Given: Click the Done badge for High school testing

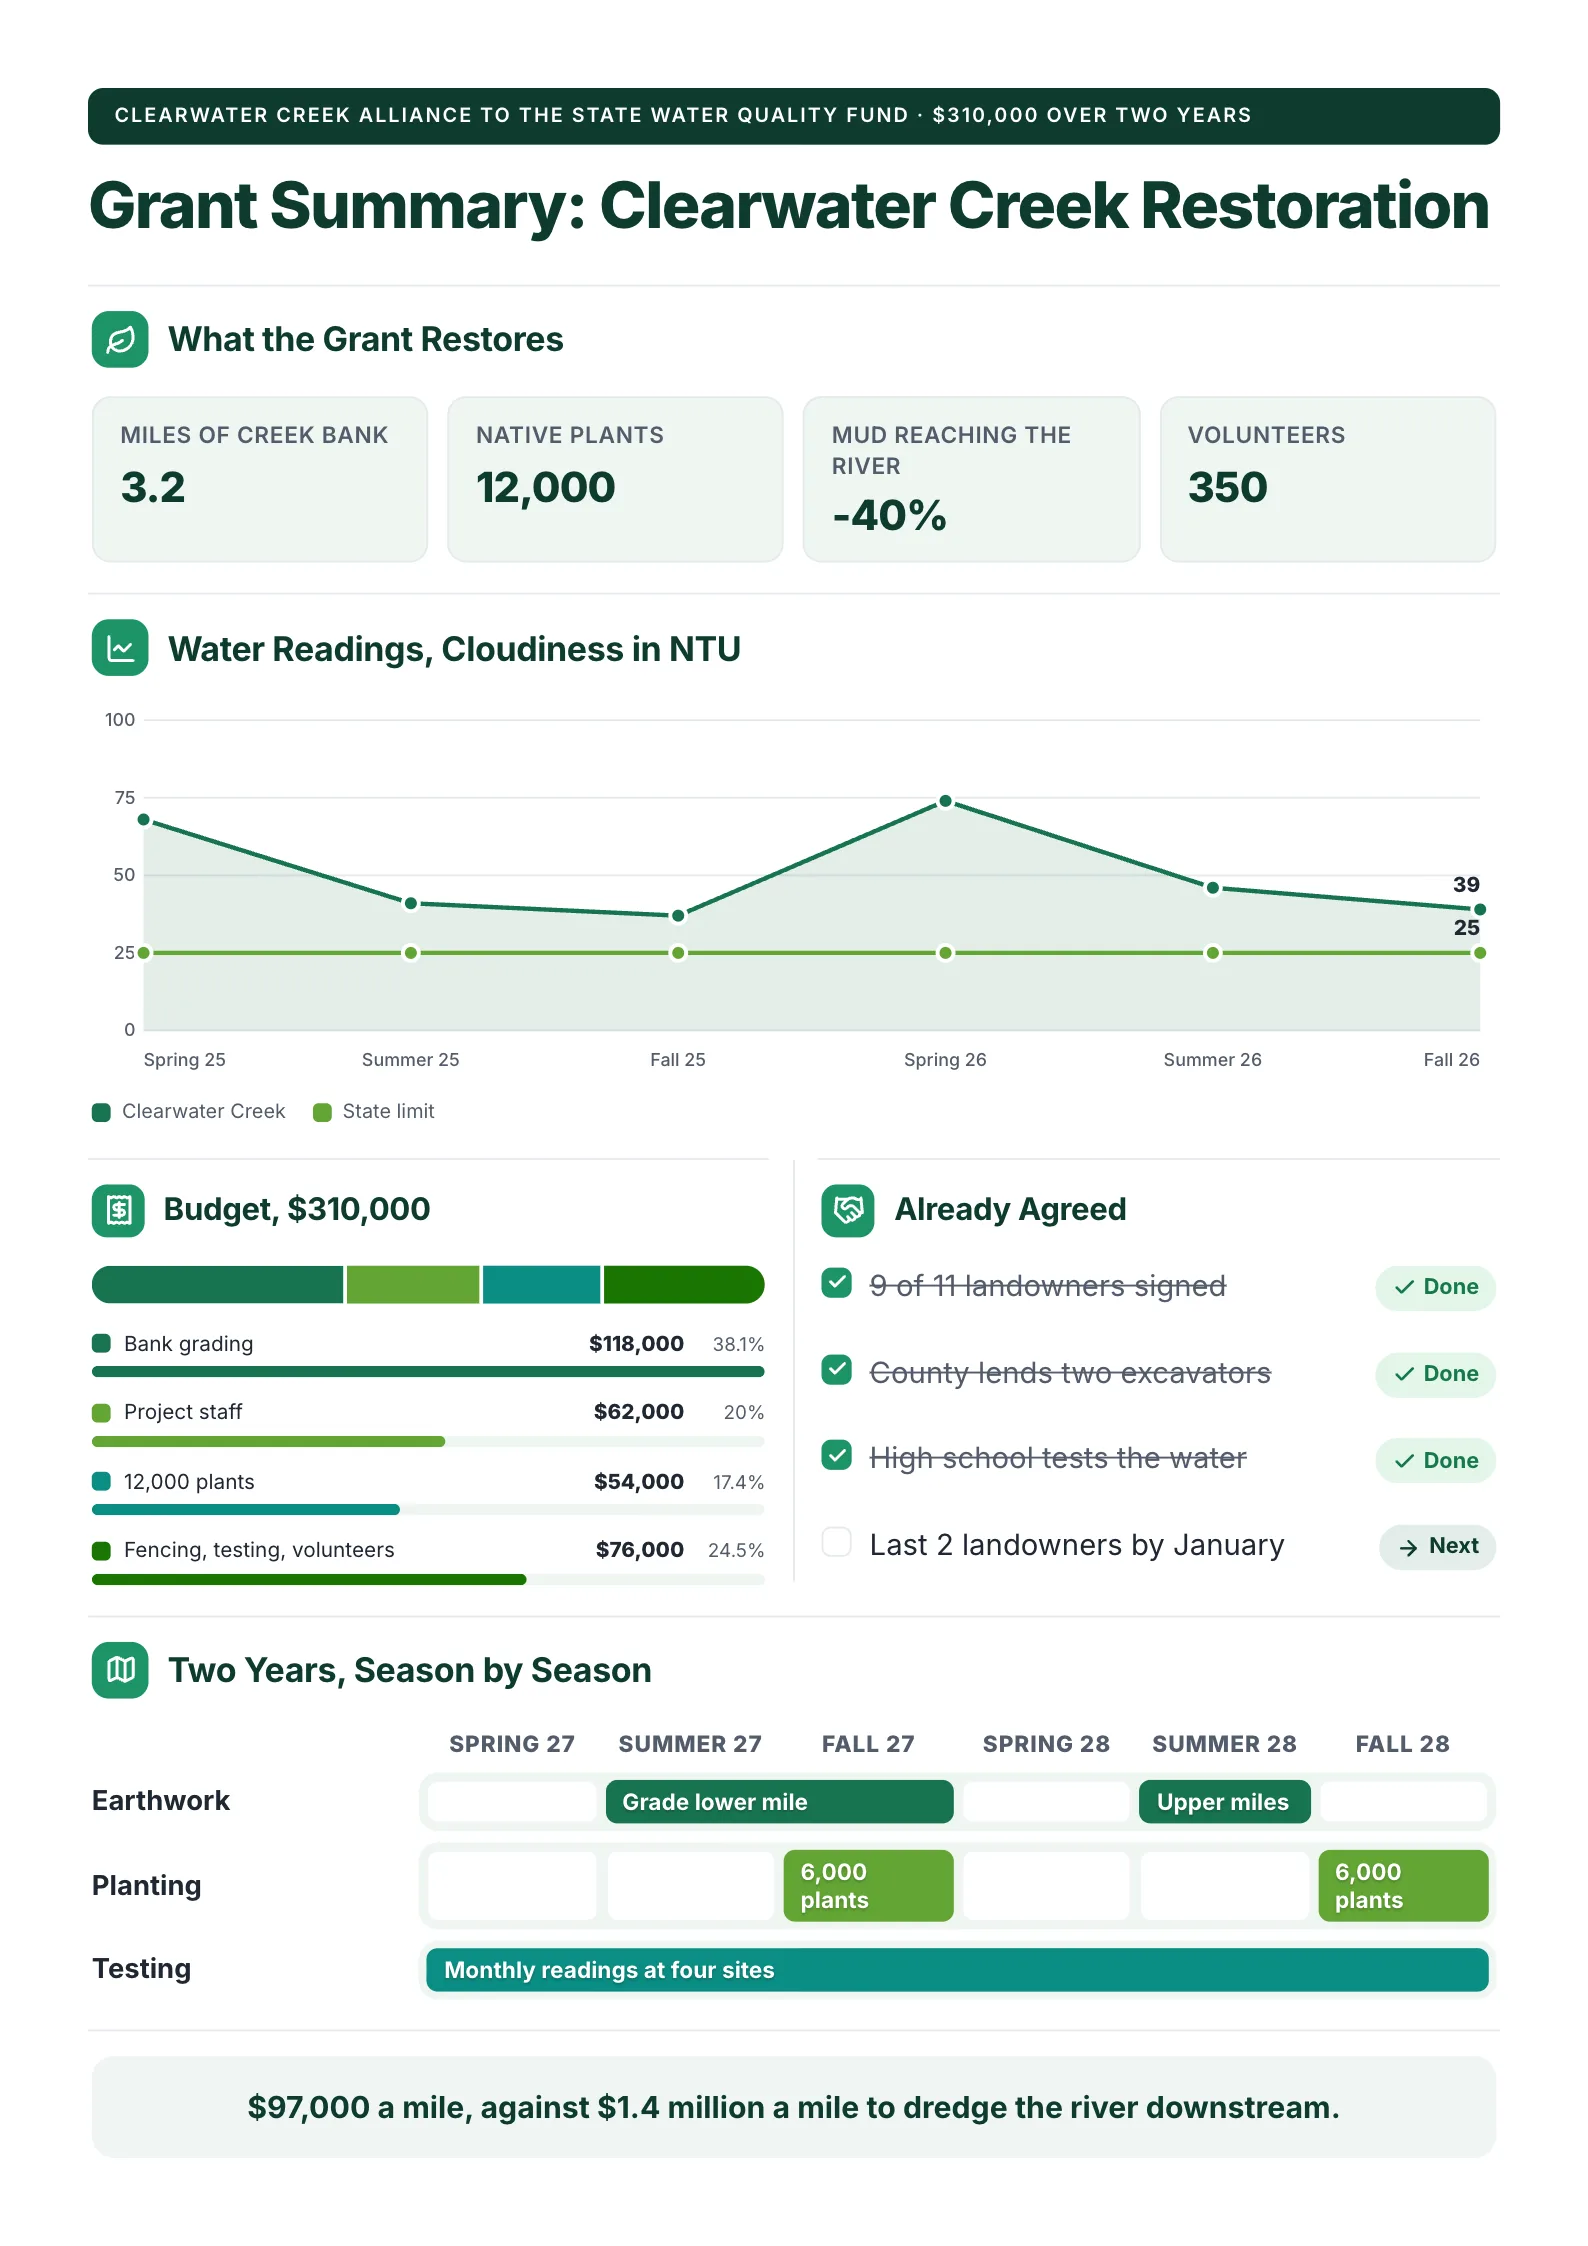Looking at the screenshot, I should 1435,1460.
